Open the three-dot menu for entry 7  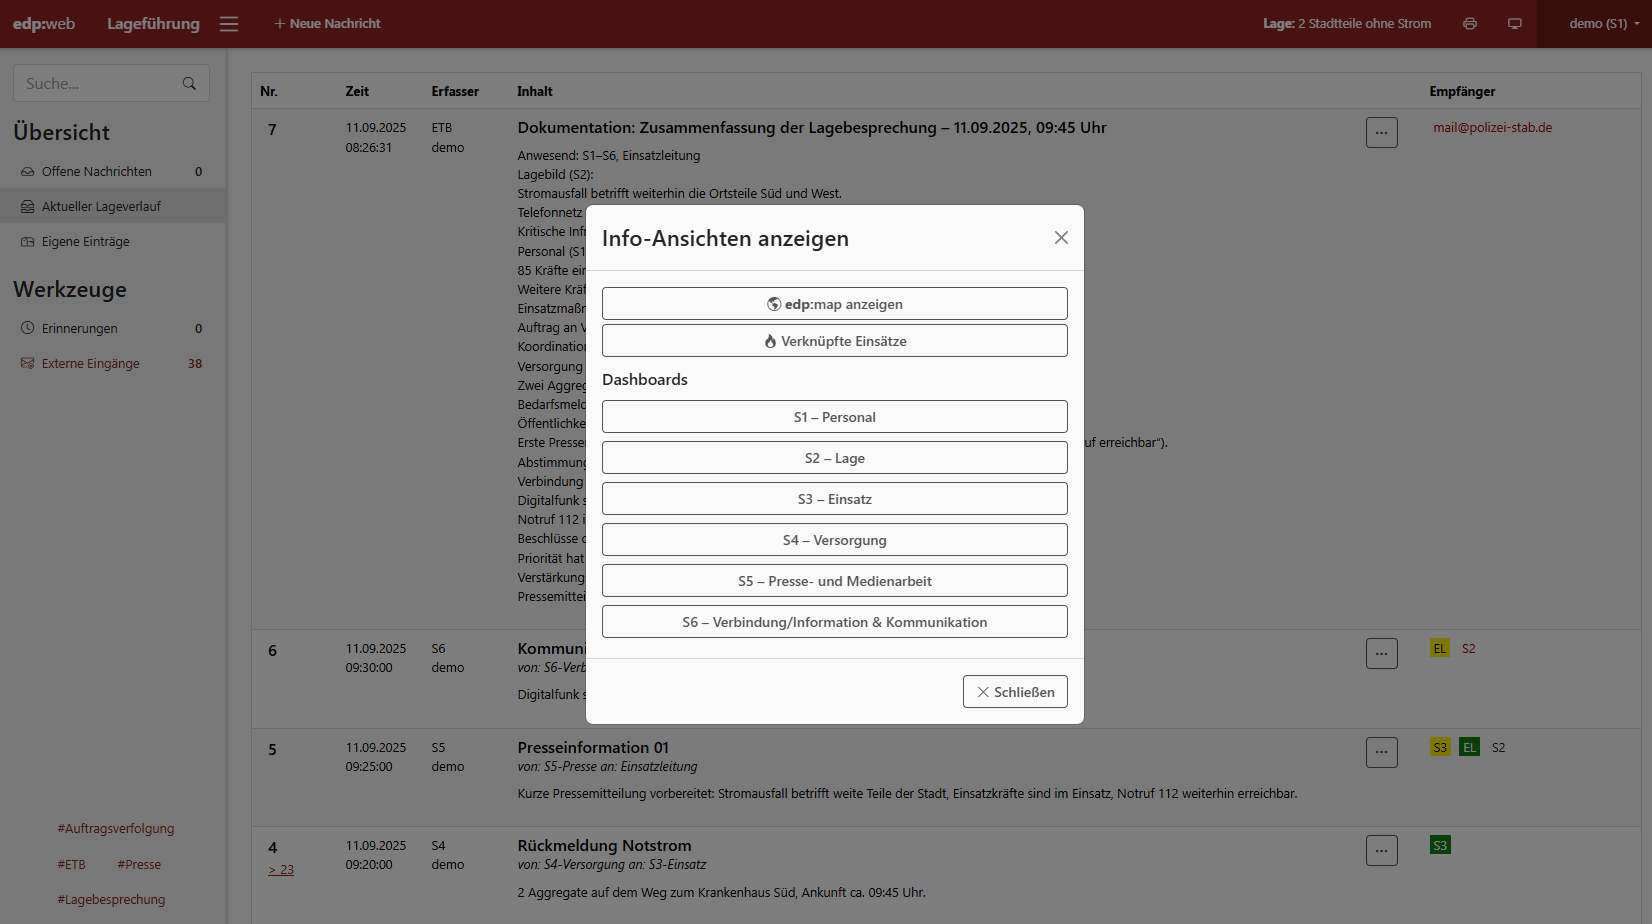pos(1381,133)
